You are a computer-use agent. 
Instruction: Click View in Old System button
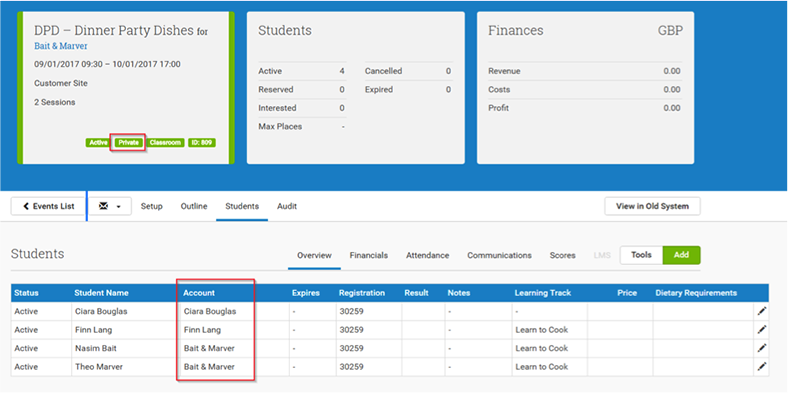point(652,206)
